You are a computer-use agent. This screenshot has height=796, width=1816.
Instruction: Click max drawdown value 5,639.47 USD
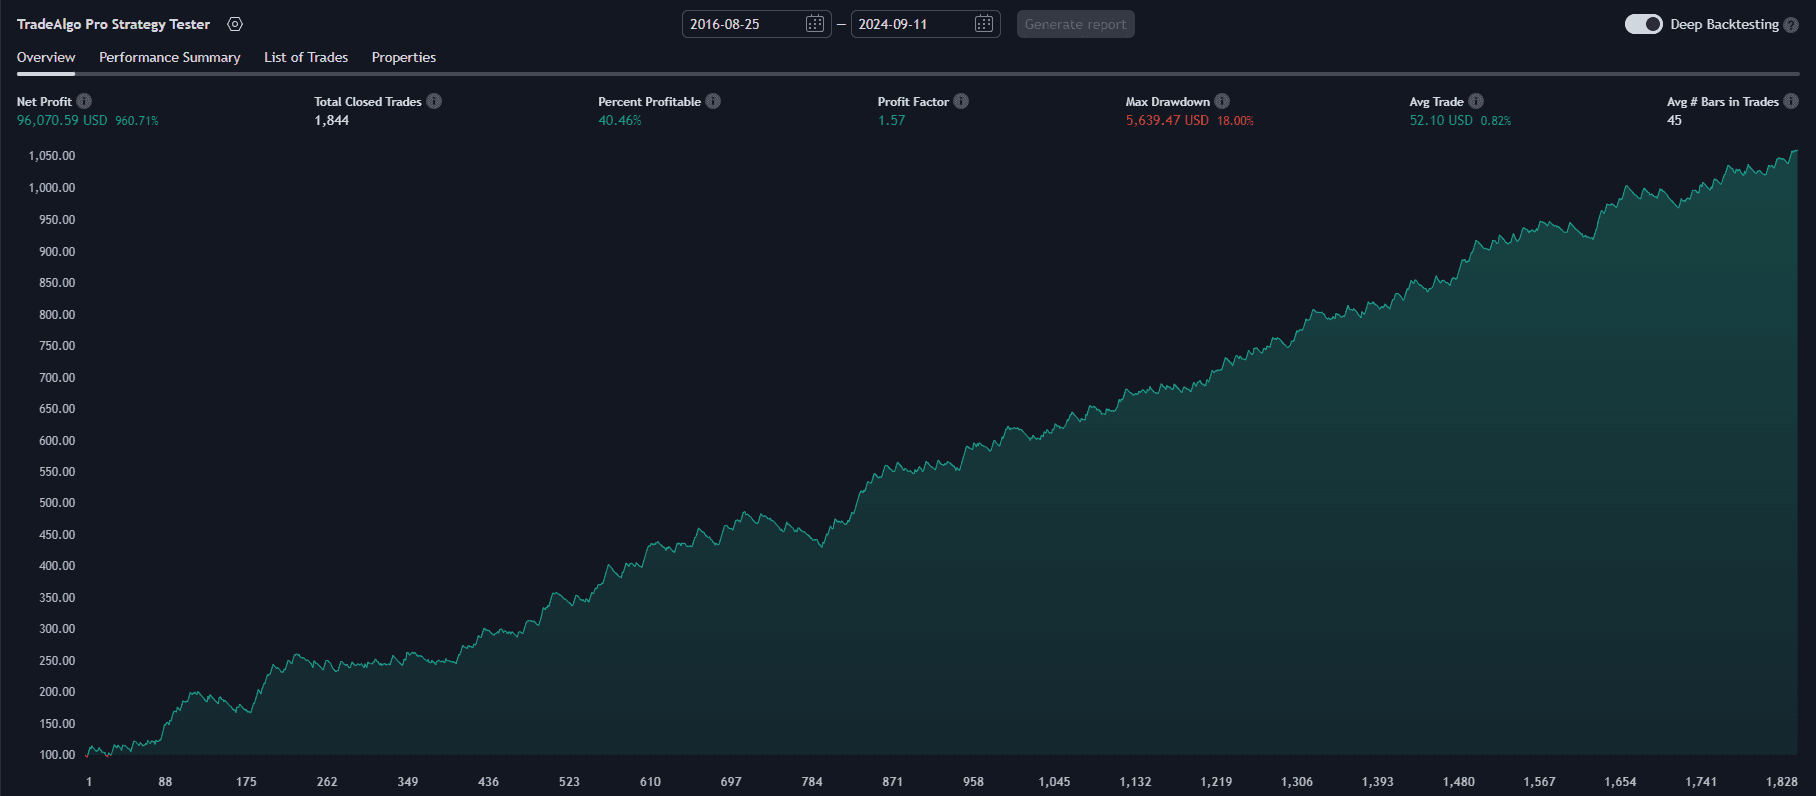coord(1167,120)
